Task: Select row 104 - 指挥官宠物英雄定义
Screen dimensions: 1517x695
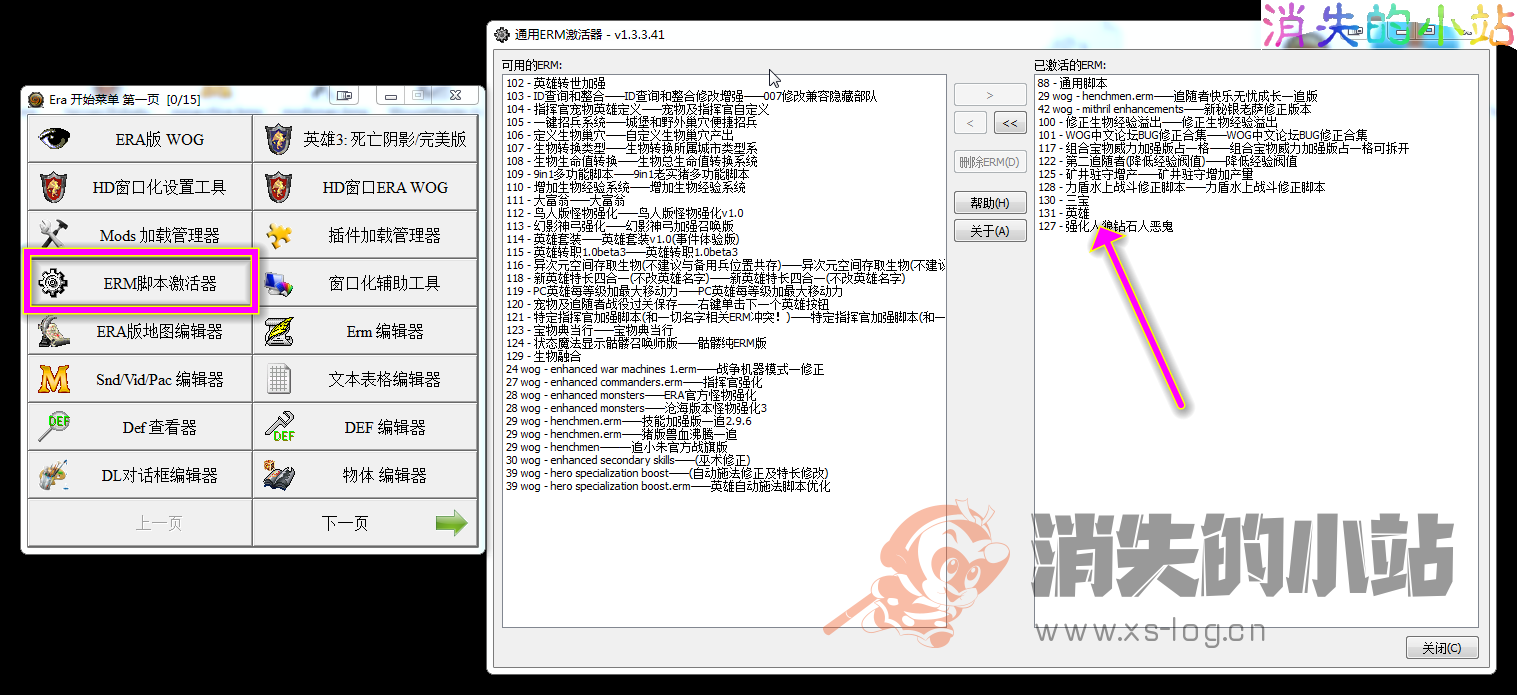Action: pos(725,109)
